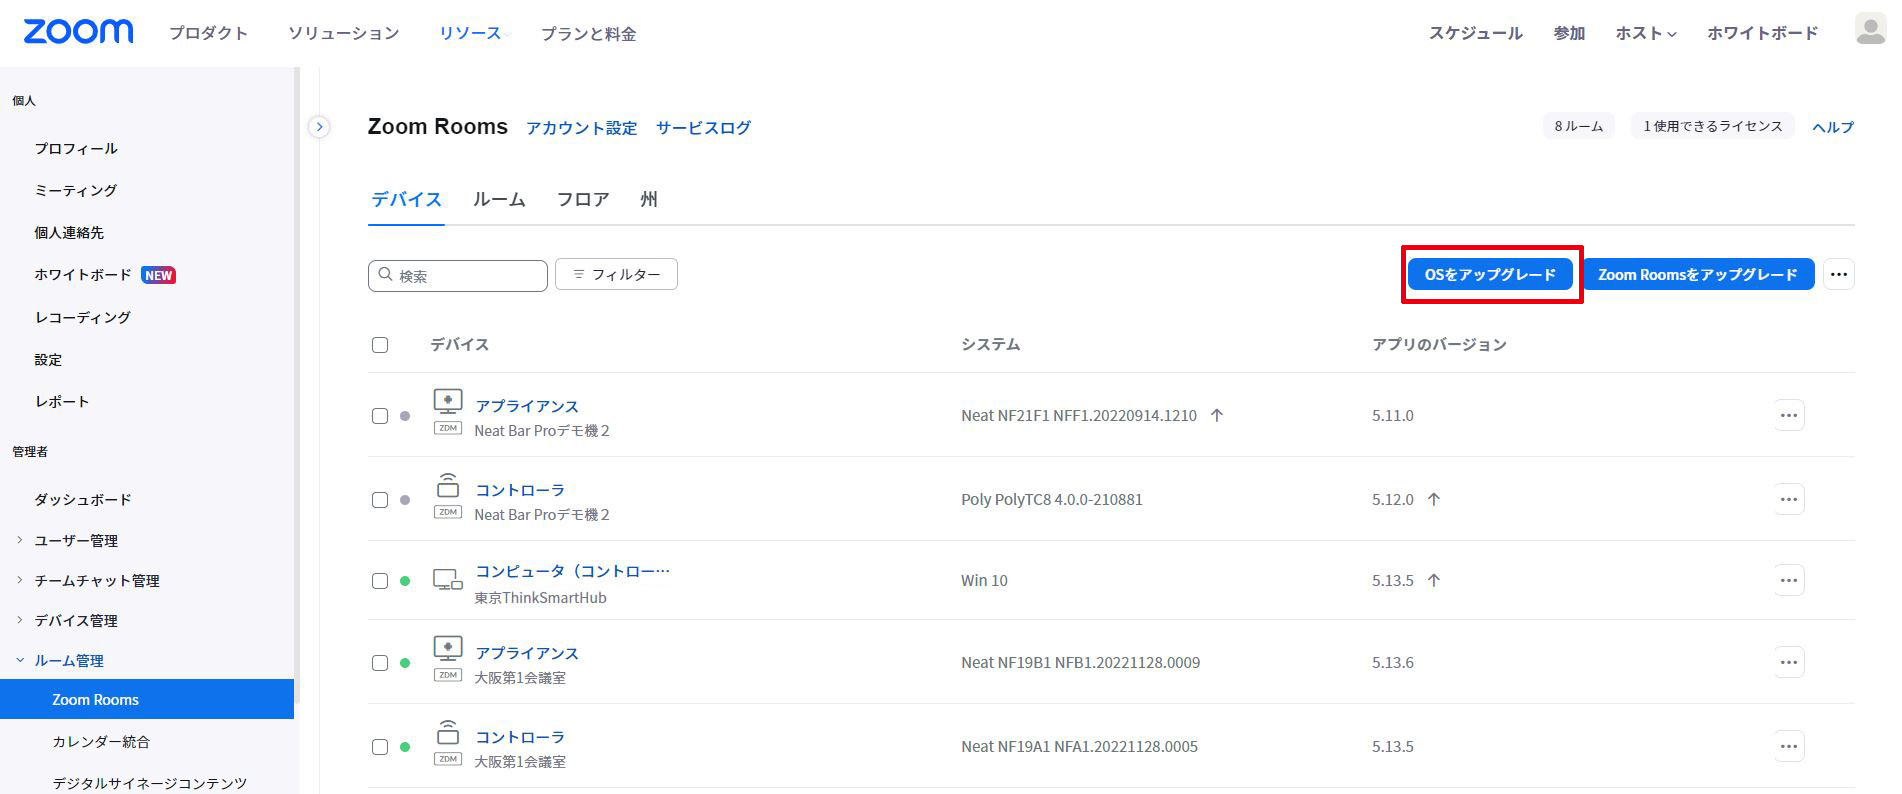Image resolution: width=1902 pixels, height=794 pixels.
Task: Open プロフィール in the sidebar
Action: 76,148
